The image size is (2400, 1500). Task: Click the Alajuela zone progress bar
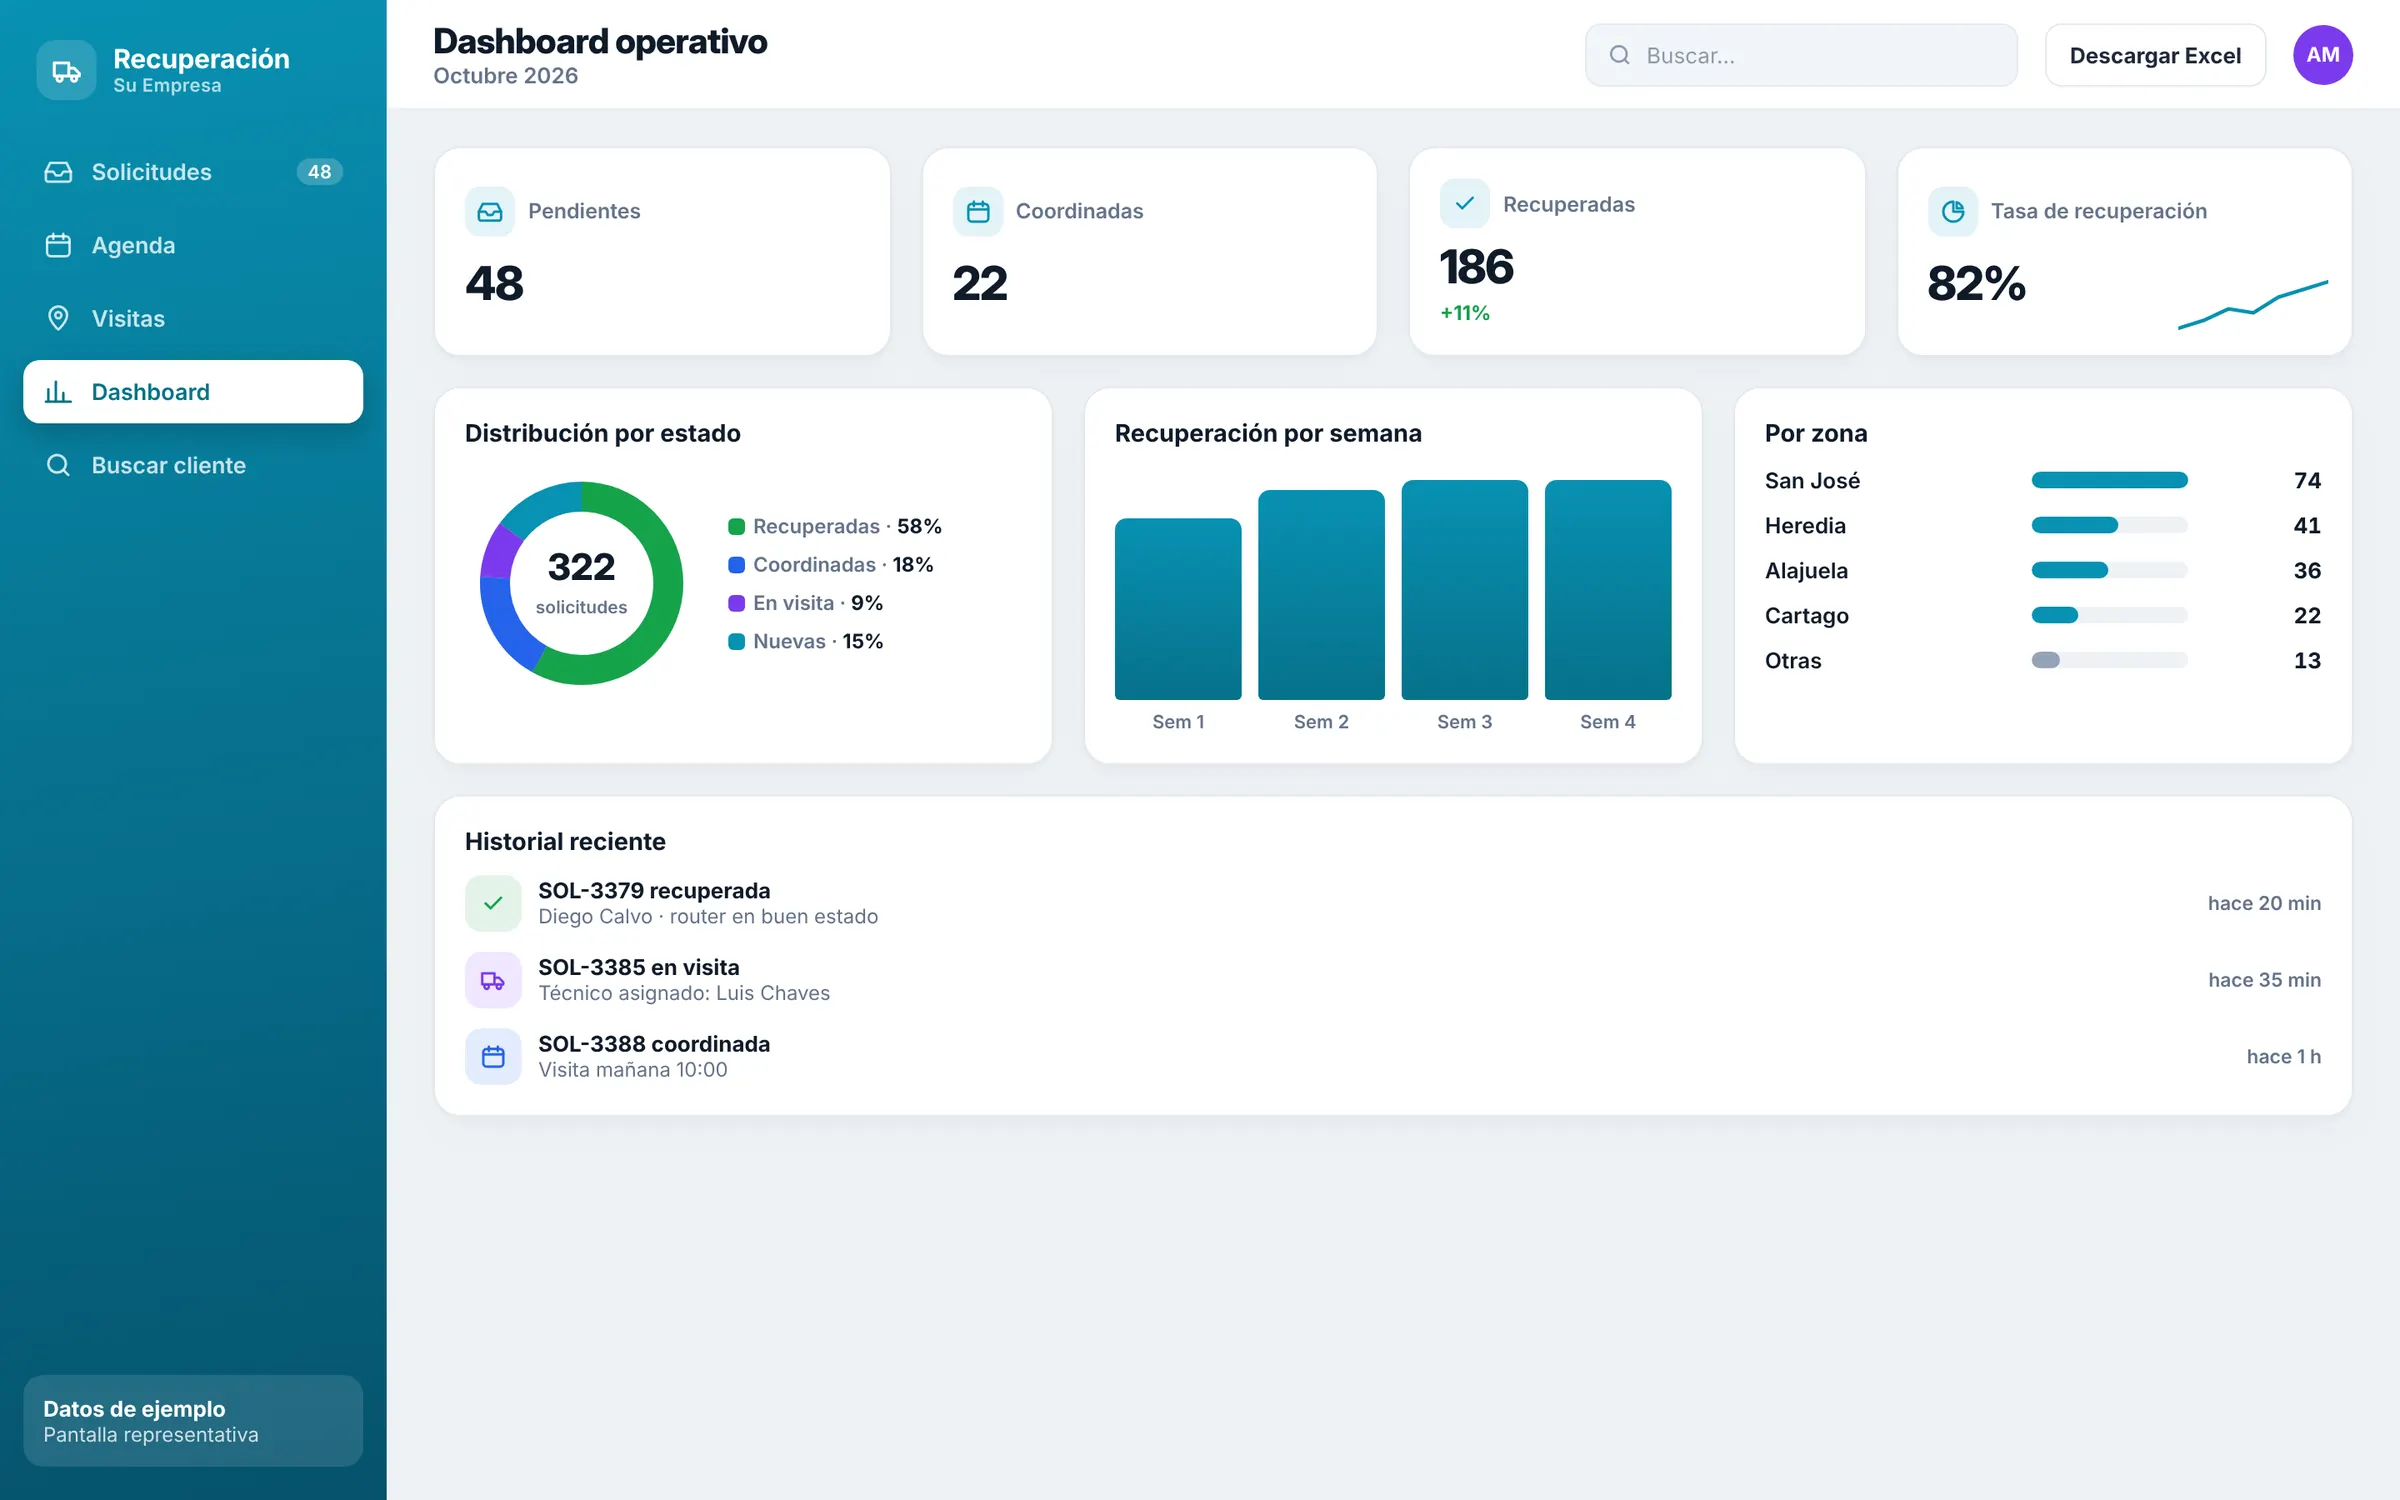click(x=2109, y=571)
